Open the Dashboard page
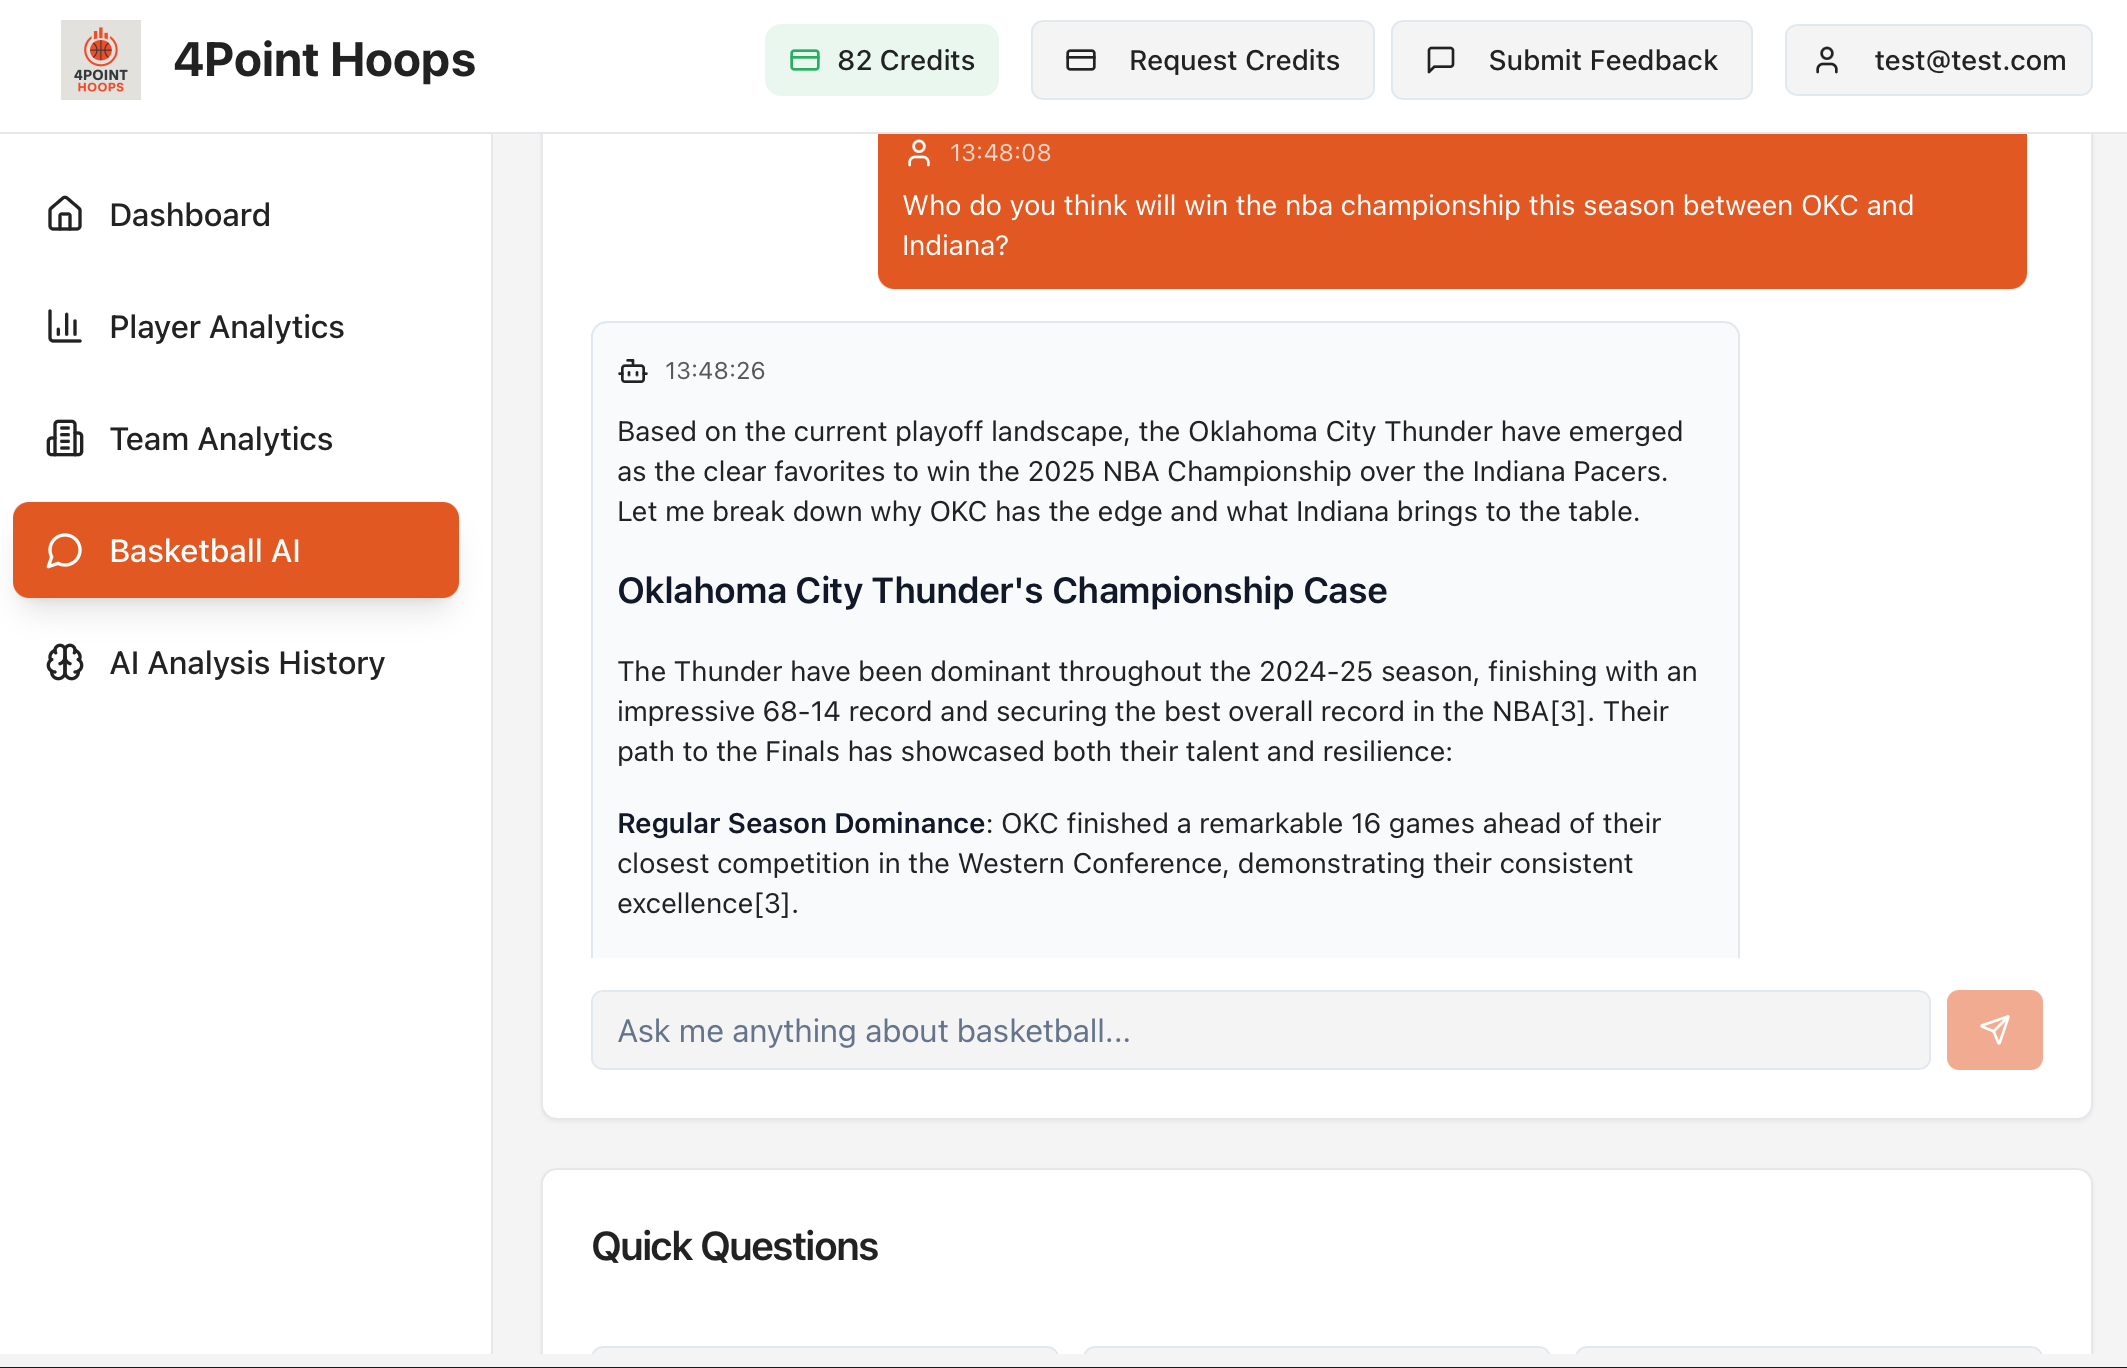Screen dimensions: 2127x1368 tap(190, 214)
